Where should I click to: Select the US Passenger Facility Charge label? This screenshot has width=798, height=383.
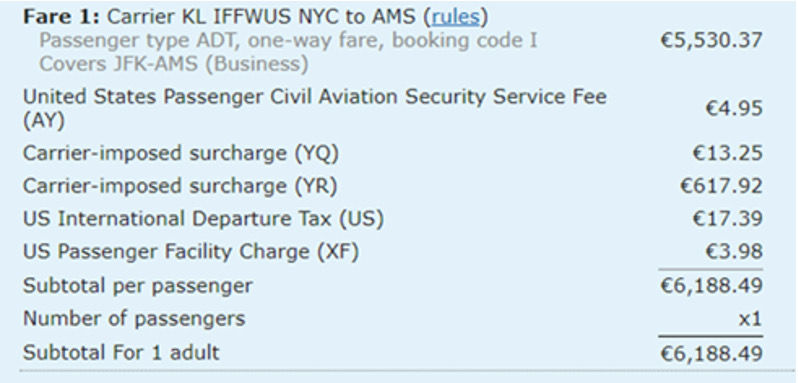191,252
